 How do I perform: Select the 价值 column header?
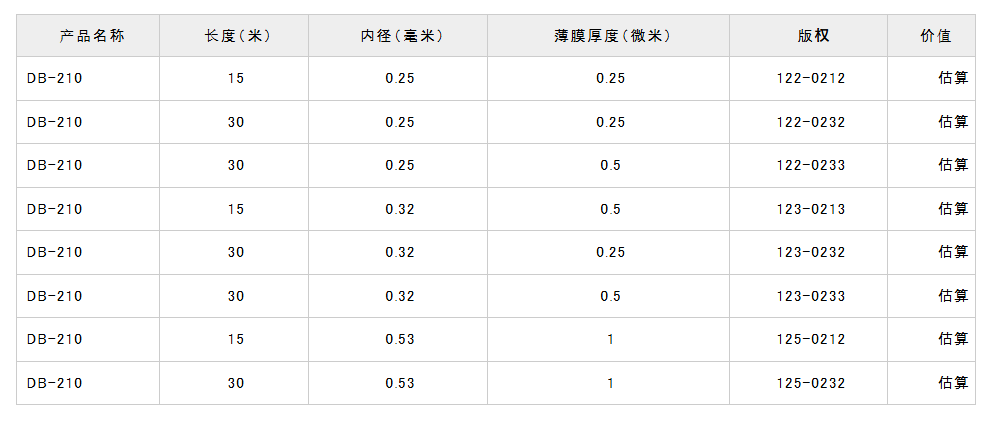click(935, 36)
